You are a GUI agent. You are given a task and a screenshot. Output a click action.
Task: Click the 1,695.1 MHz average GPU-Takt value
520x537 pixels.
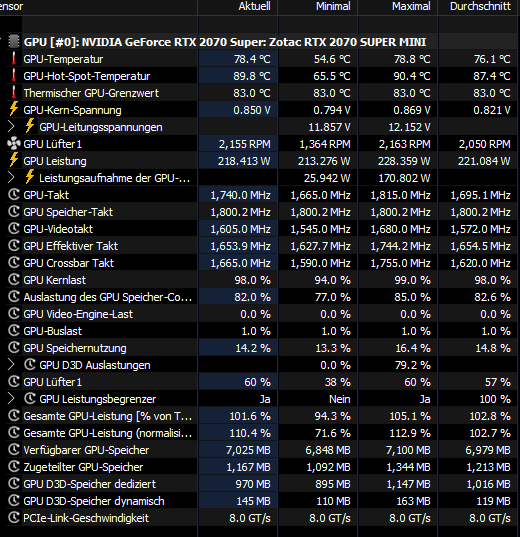point(481,195)
